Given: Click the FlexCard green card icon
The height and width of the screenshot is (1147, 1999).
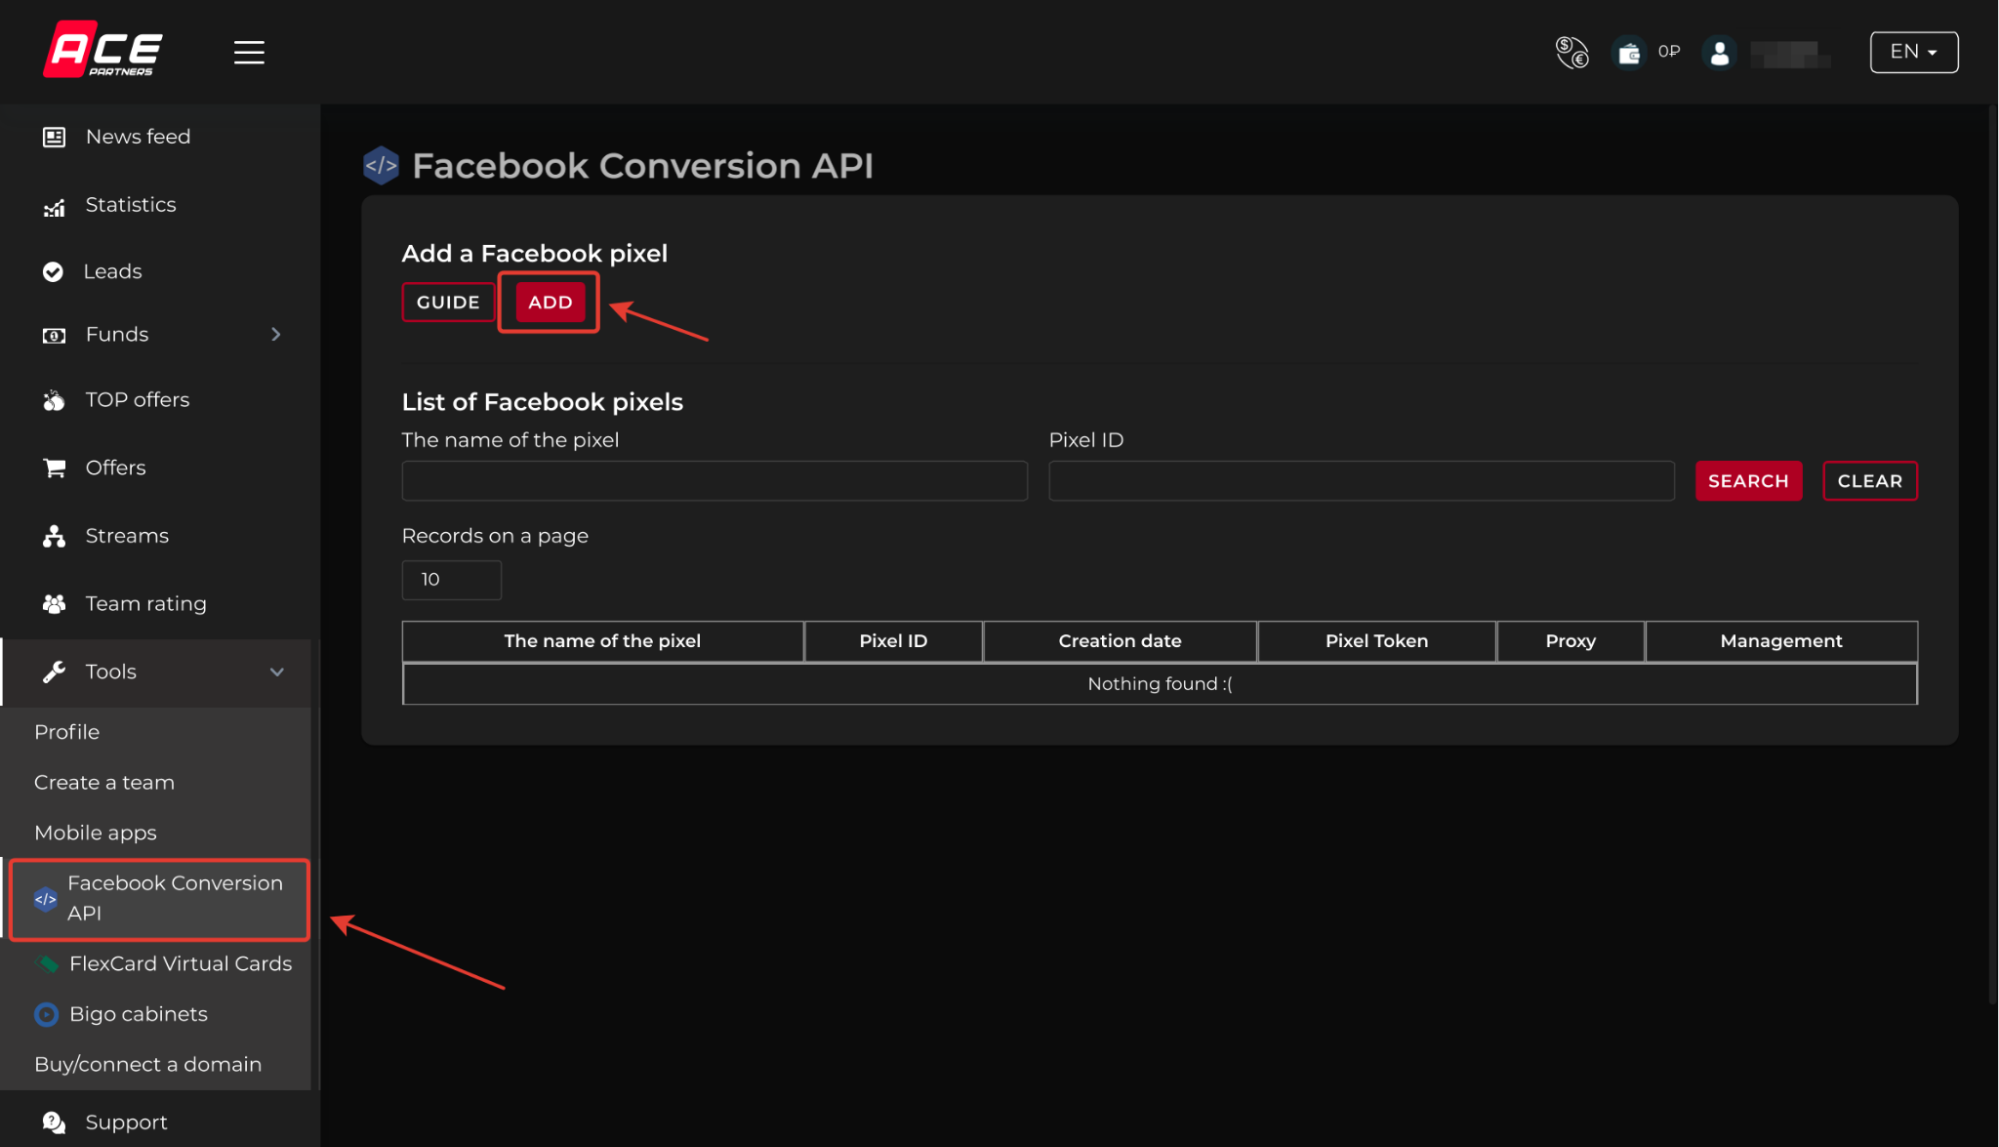Looking at the screenshot, I should point(47,964).
